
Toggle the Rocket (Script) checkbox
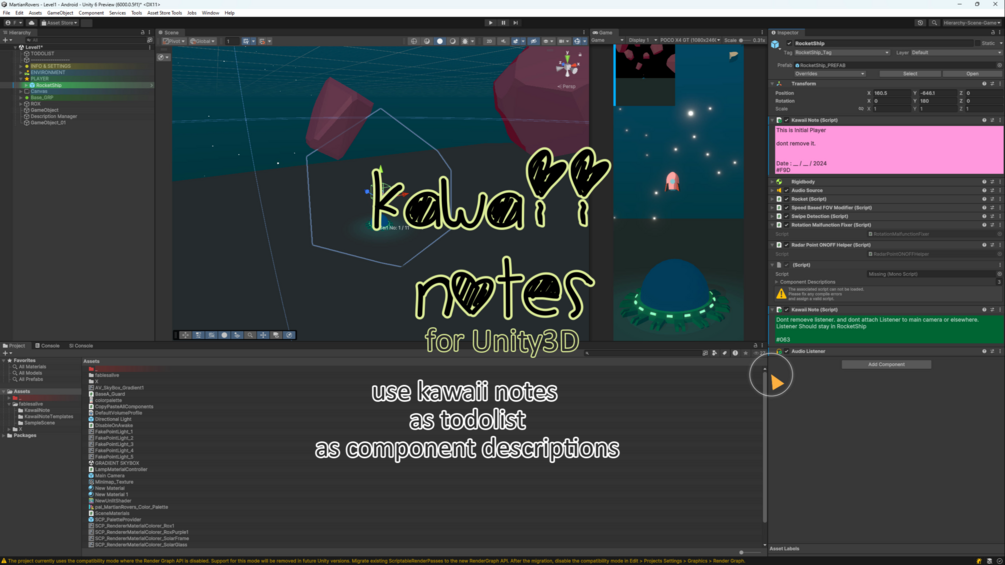787,199
